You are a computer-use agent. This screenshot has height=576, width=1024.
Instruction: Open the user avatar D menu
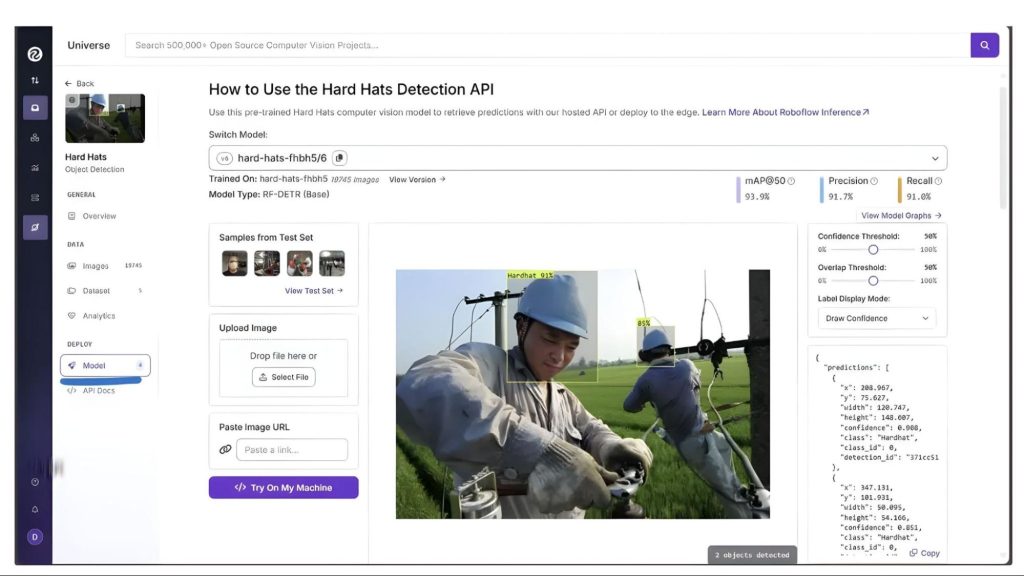click(35, 537)
